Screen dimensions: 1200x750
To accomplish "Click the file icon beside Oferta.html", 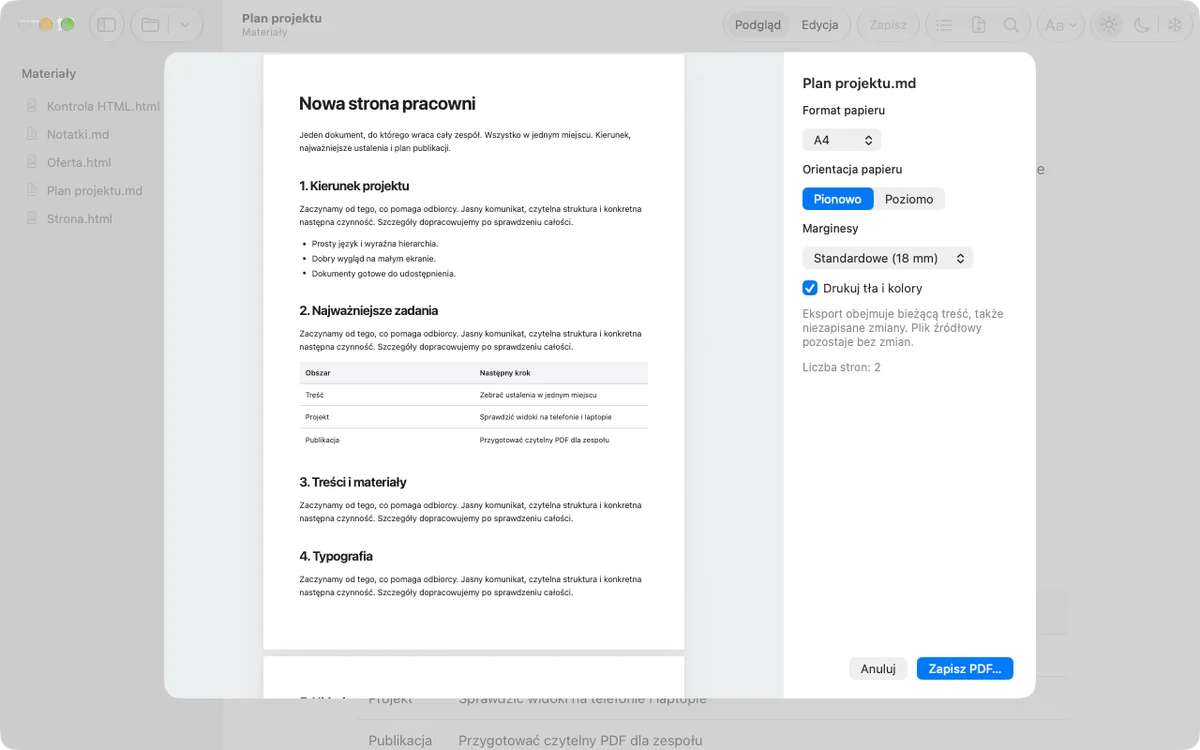I will [x=33, y=162].
